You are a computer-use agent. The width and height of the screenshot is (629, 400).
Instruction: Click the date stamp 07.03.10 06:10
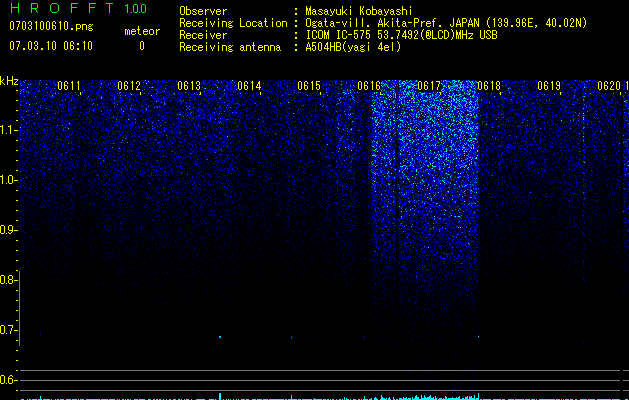coord(51,46)
